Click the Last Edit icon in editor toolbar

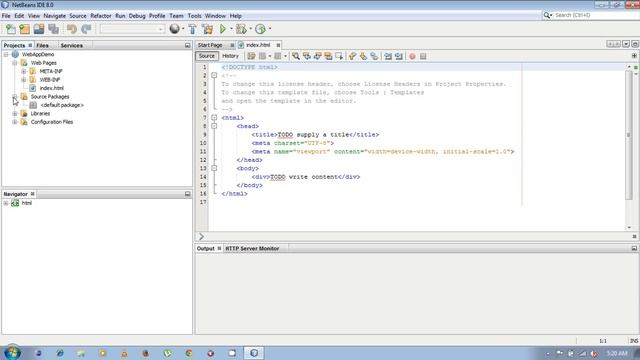click(x=251, y=56)
